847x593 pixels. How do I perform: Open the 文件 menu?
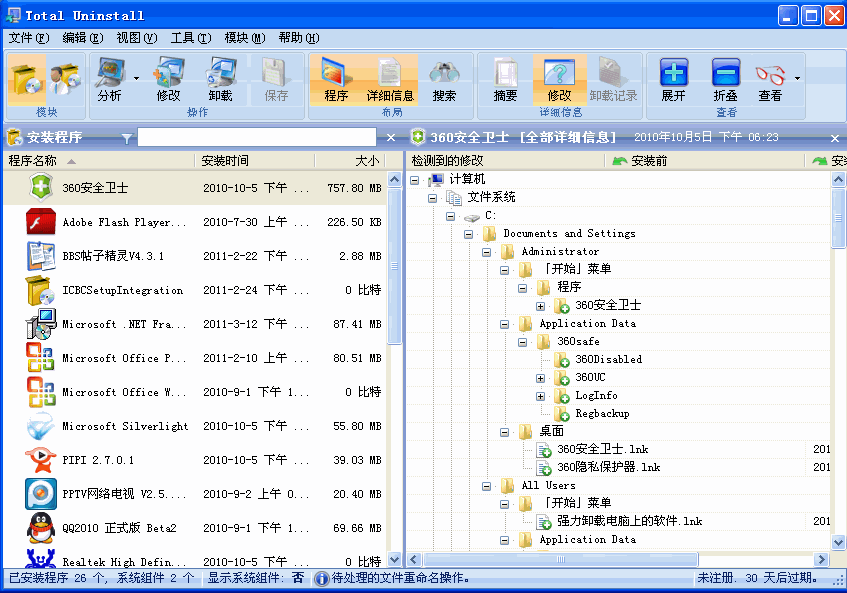point(29,38)
